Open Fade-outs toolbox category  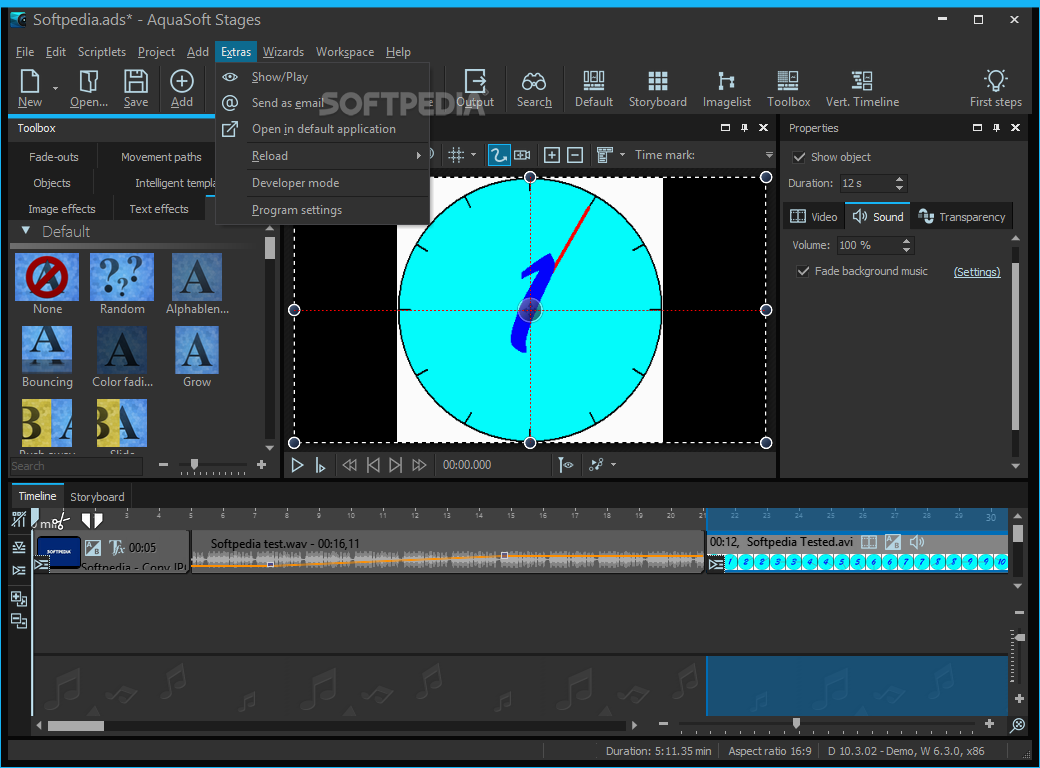tap(54, 157)
